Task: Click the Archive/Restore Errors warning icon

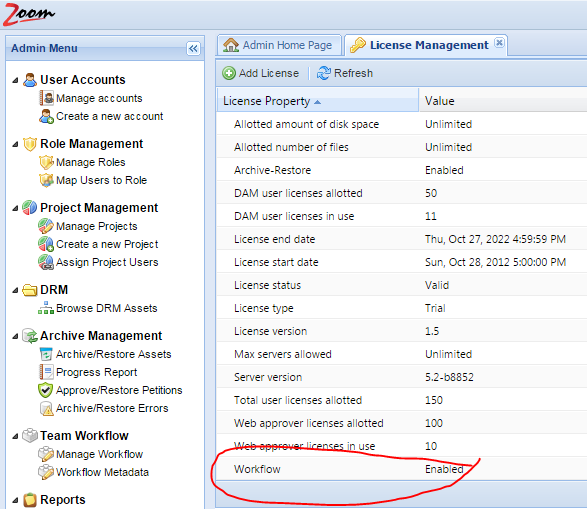Action: [46, 408]
